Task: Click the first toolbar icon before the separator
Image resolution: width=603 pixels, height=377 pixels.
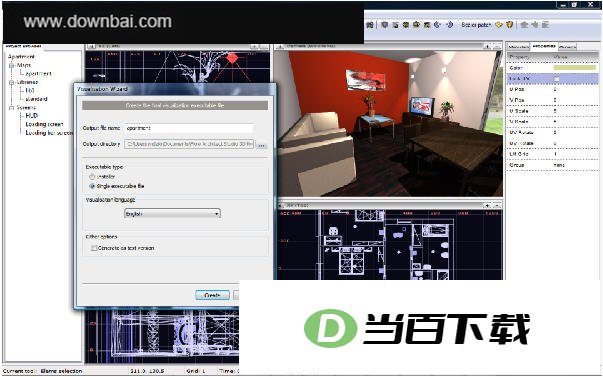Action: [370, 25]
